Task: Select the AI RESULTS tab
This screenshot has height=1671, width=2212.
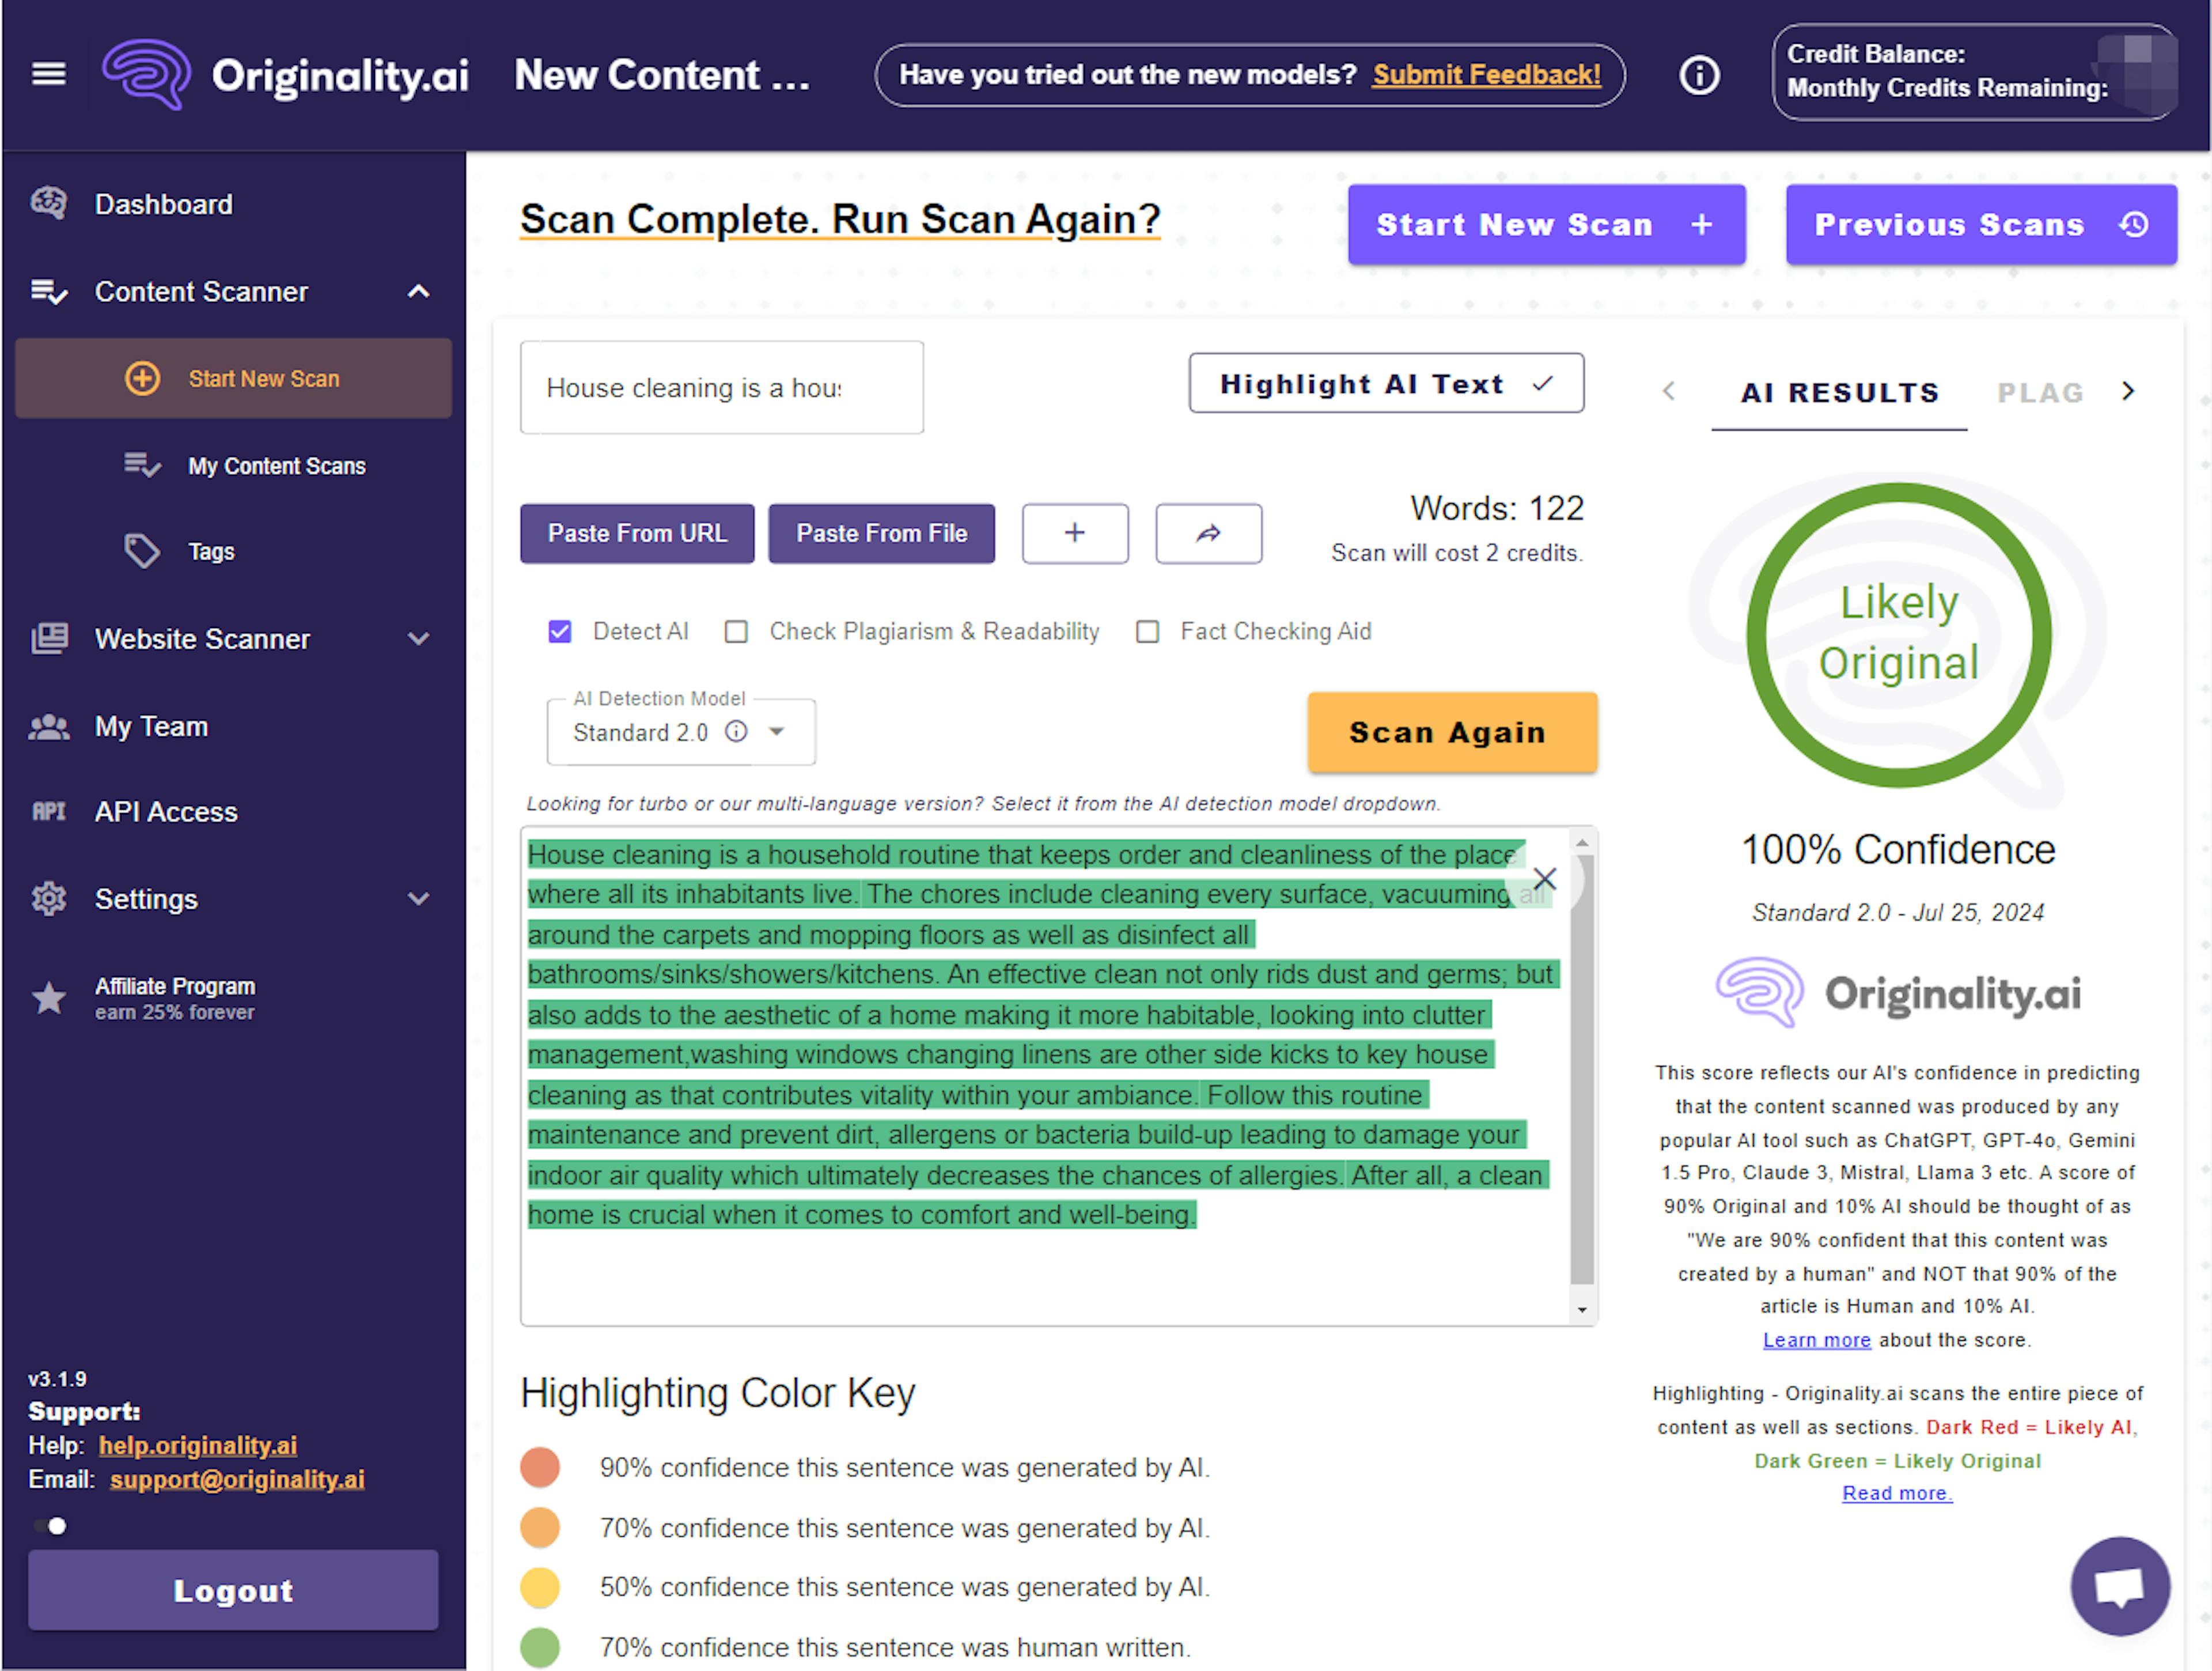Action: point(1839,392)
